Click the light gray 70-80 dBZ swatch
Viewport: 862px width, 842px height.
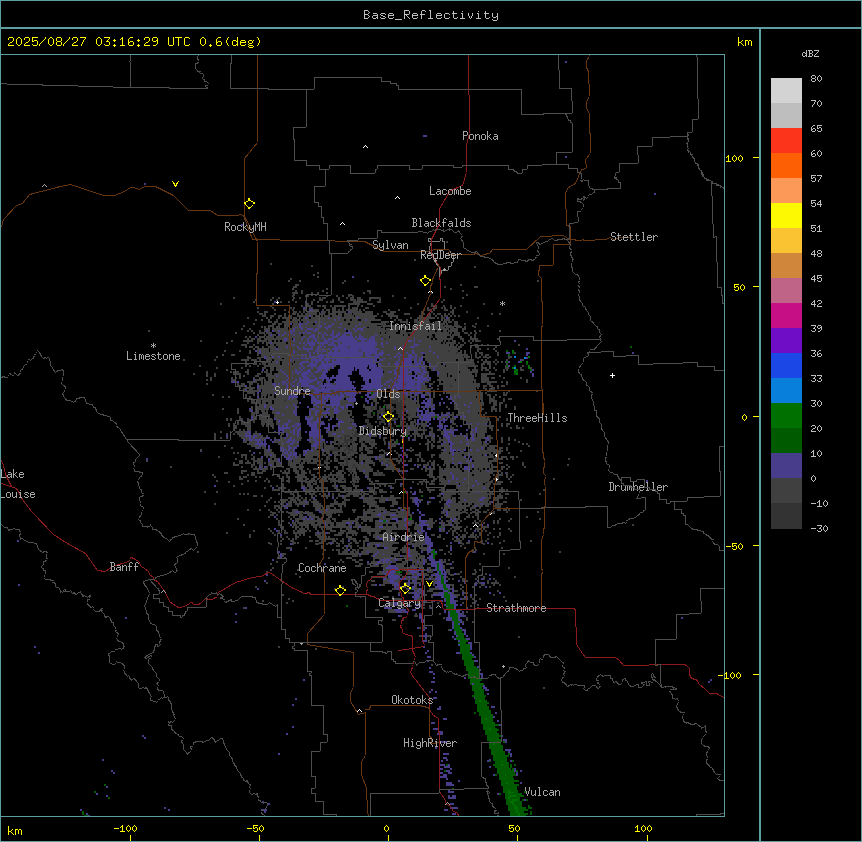click(x=786, y=91)
